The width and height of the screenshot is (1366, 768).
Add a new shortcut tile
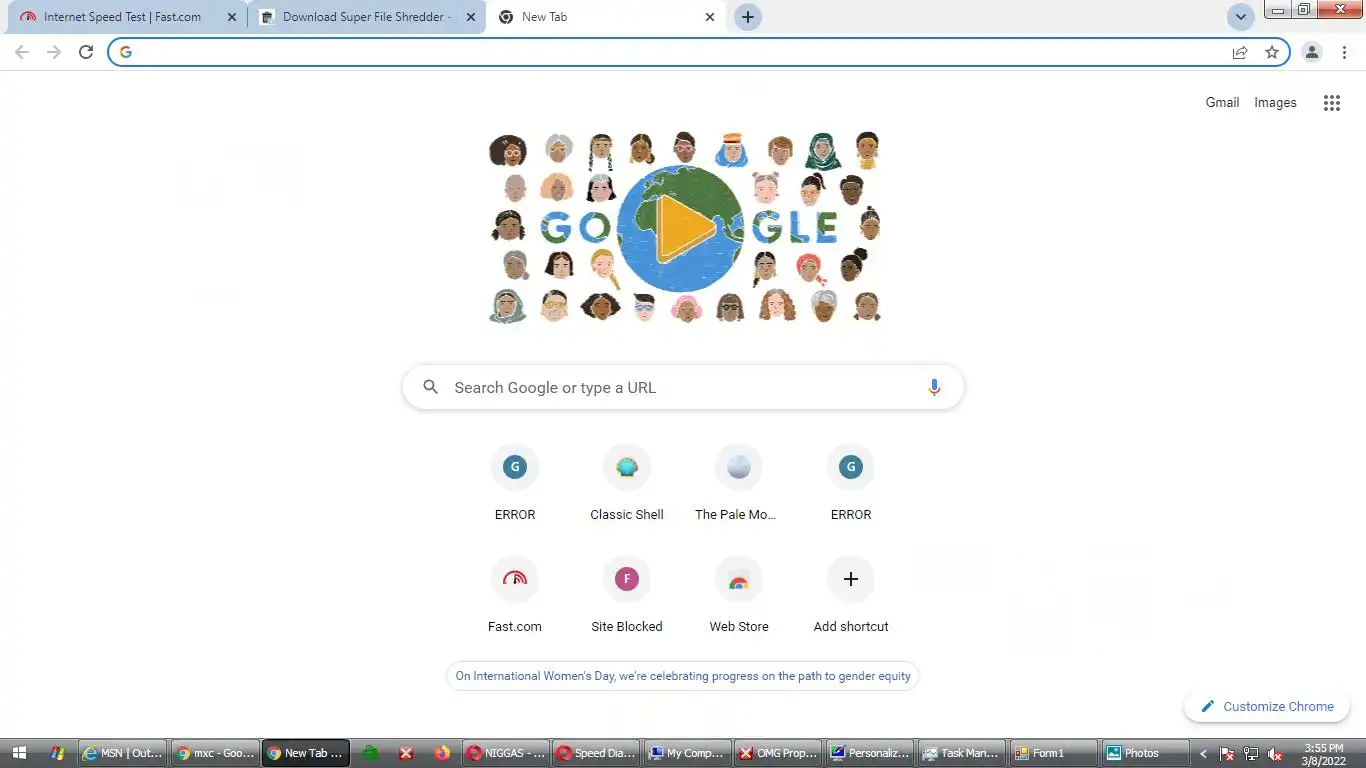[x=851, y=595]
